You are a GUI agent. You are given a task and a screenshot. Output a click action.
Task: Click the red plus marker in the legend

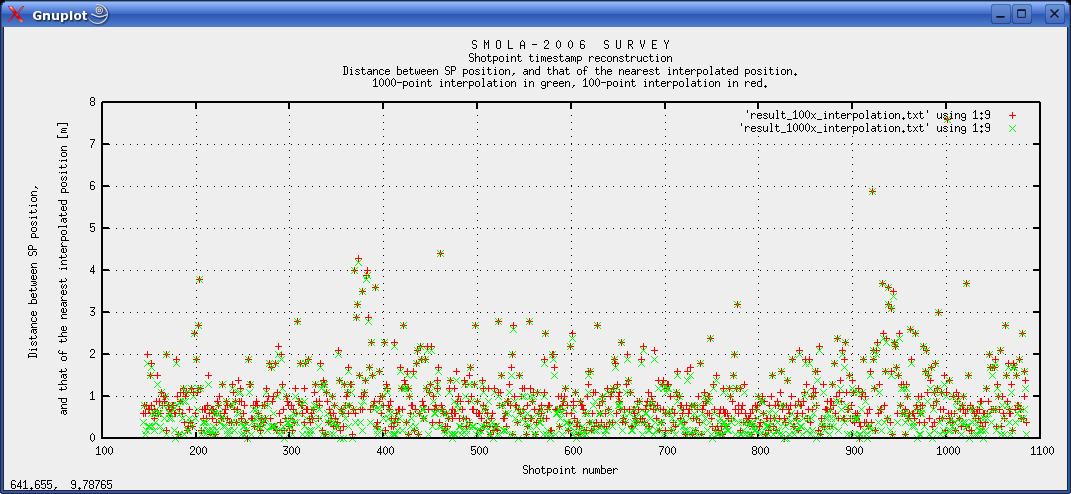coord(1012,115)
